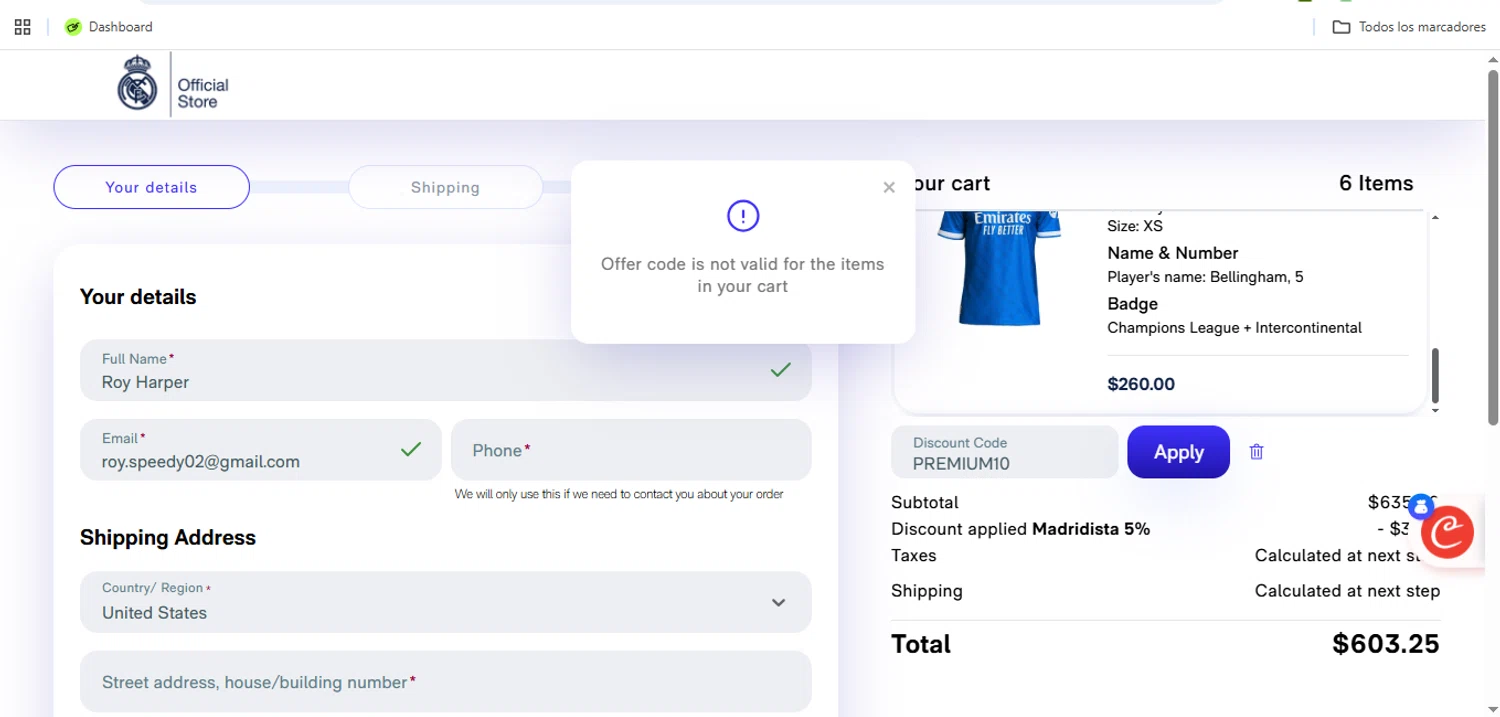Viewport: 1500px width, 717px height.
Task: Select the Your details step
Action: 151,187
